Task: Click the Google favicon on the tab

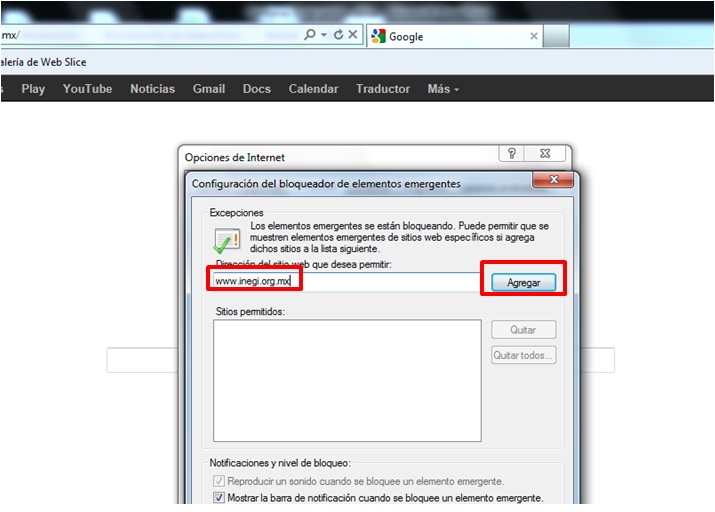Action: point(378,36)
